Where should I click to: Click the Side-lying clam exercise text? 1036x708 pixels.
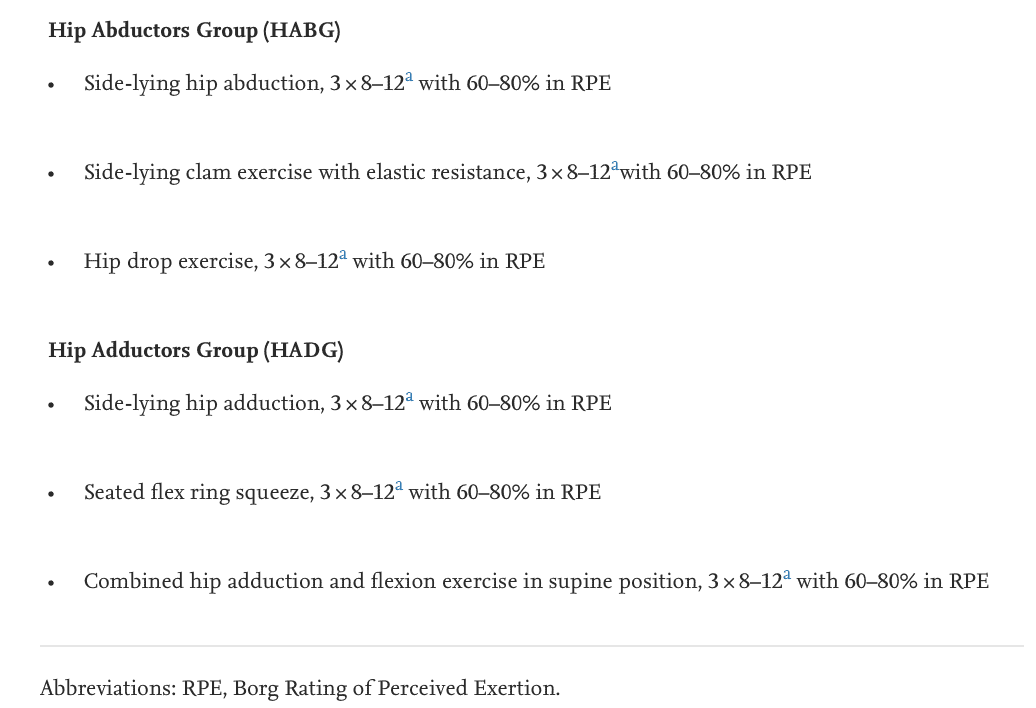point(306,173)
